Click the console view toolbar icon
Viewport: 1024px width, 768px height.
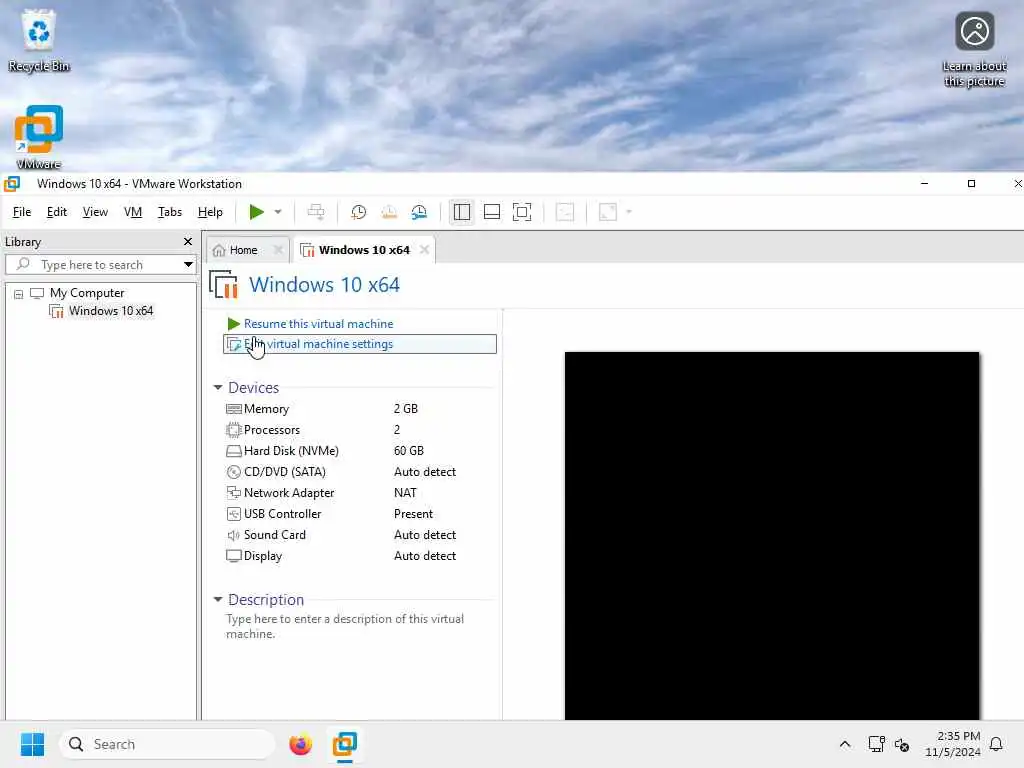click(x=565, y=212)
